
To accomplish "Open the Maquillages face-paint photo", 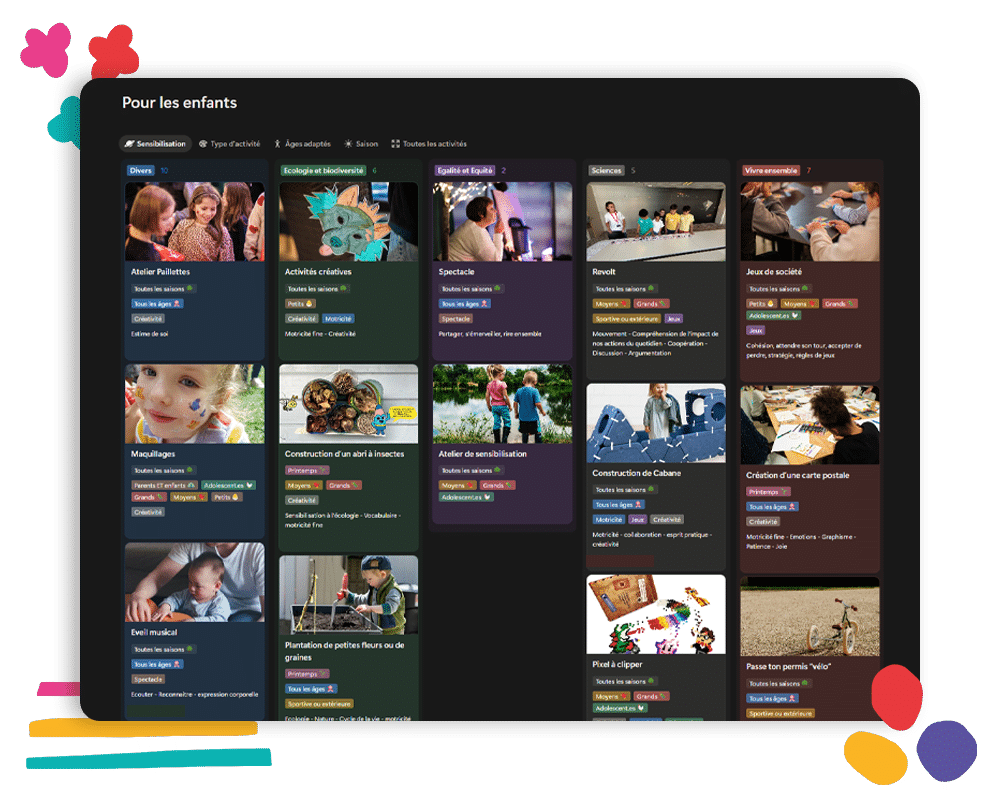I will [194, 403].
